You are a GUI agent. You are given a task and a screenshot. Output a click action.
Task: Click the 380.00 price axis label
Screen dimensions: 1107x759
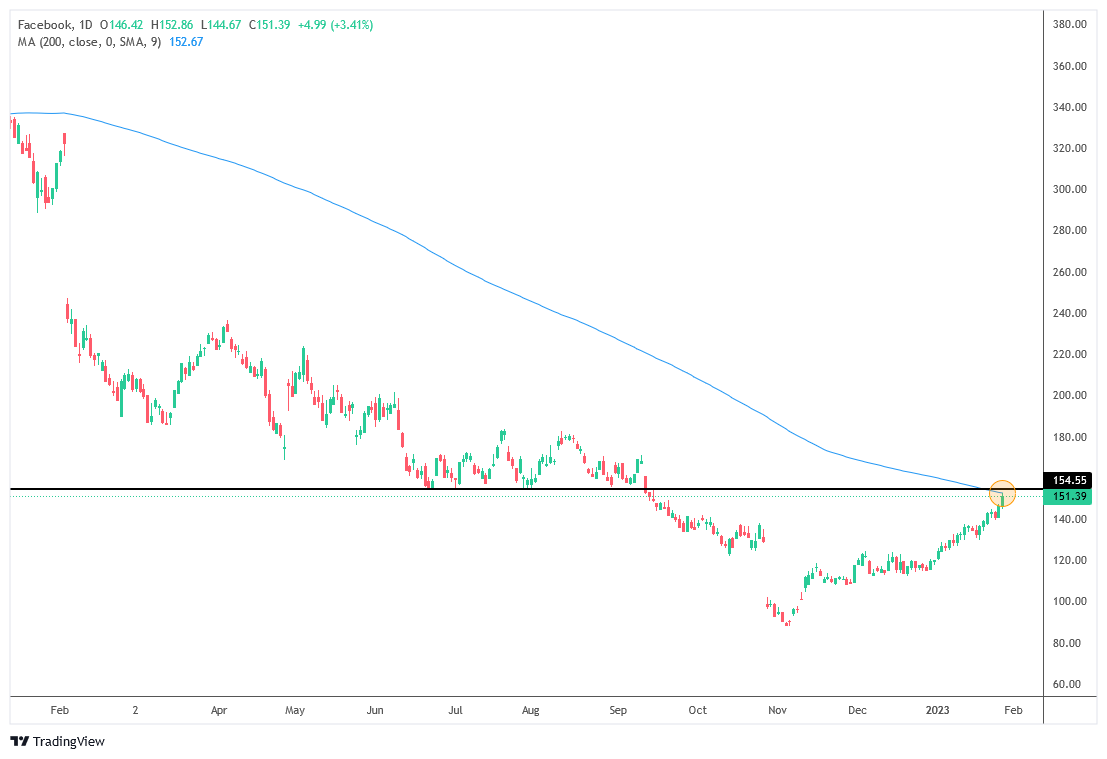point(1070,24)
